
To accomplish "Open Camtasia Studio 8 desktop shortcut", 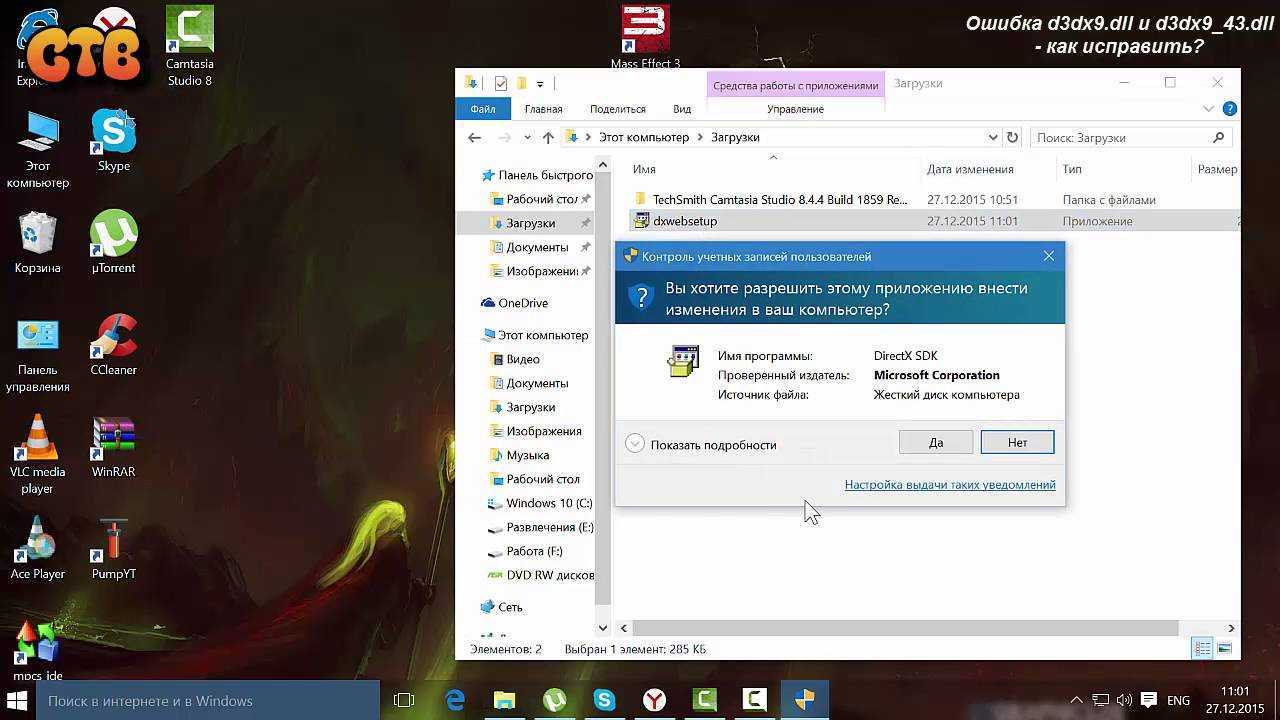I will pyautogui.click(x=189, y=47).
